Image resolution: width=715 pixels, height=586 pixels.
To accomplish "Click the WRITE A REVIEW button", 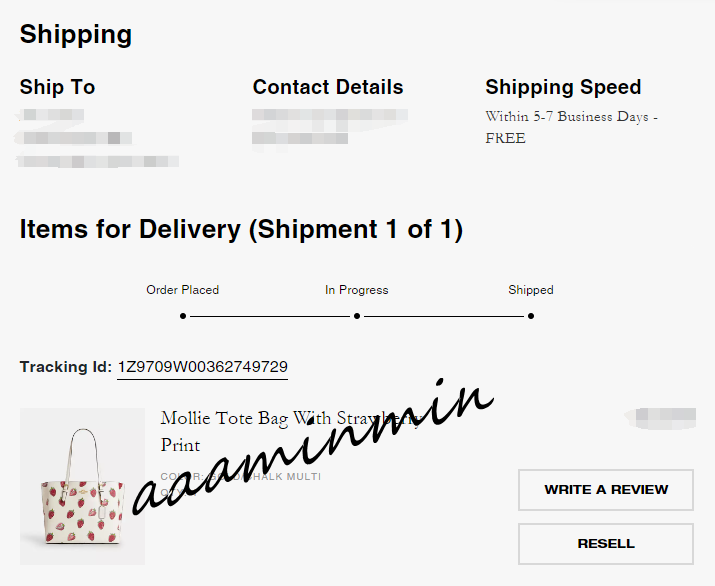I will tap(606, 489).
